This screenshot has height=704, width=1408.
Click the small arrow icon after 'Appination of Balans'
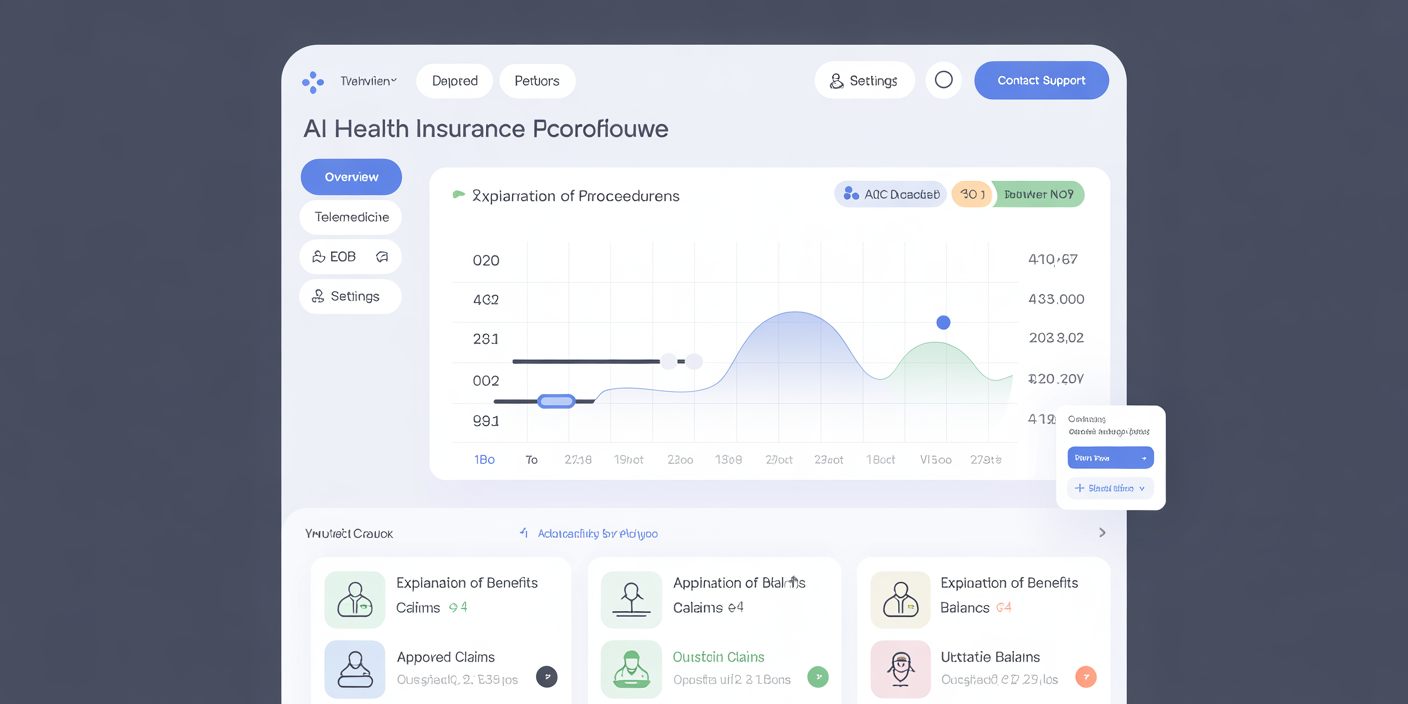[794, 580]
